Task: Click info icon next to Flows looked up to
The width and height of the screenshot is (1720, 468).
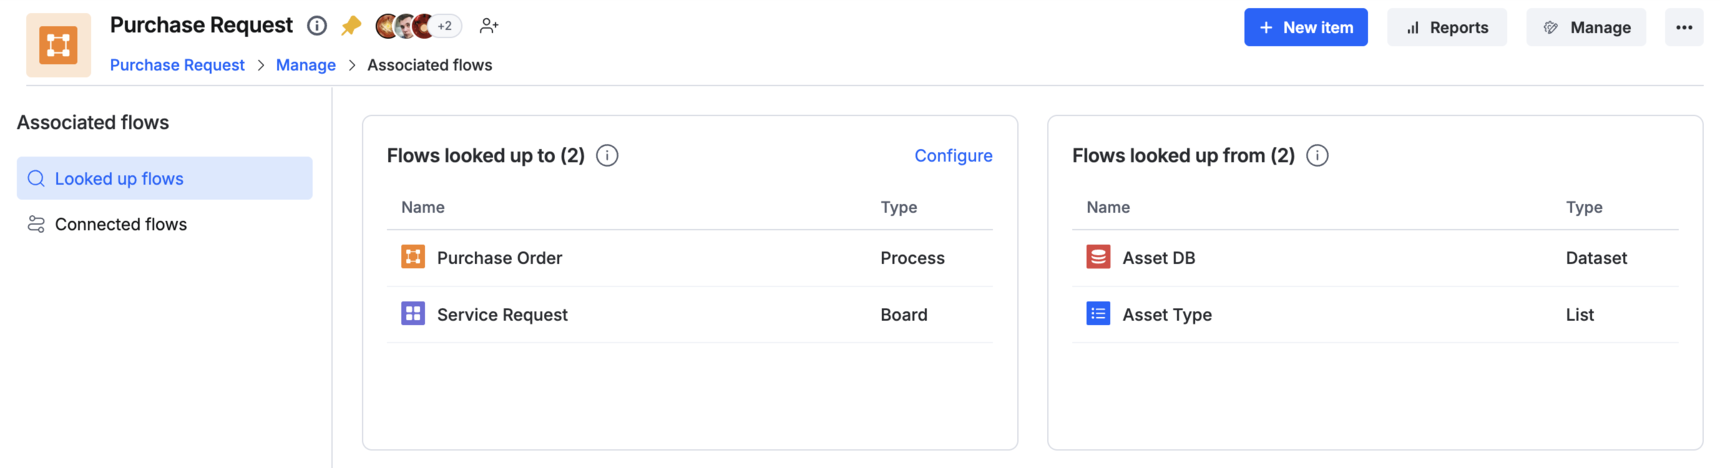Action: [x=607, y=156]
